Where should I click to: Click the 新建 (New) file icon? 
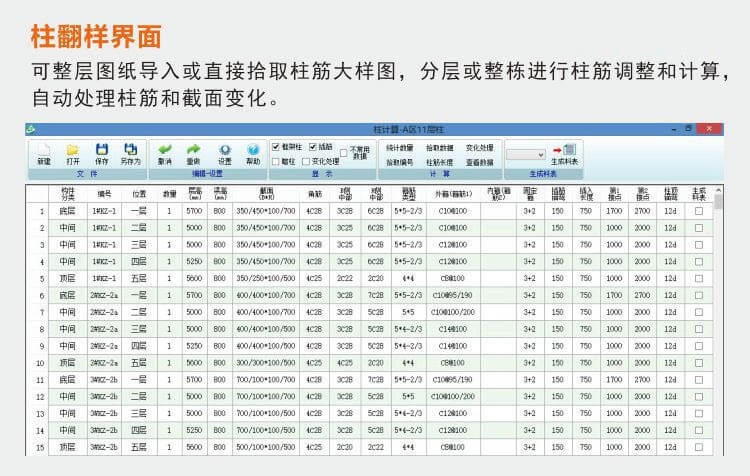point(44,150)
